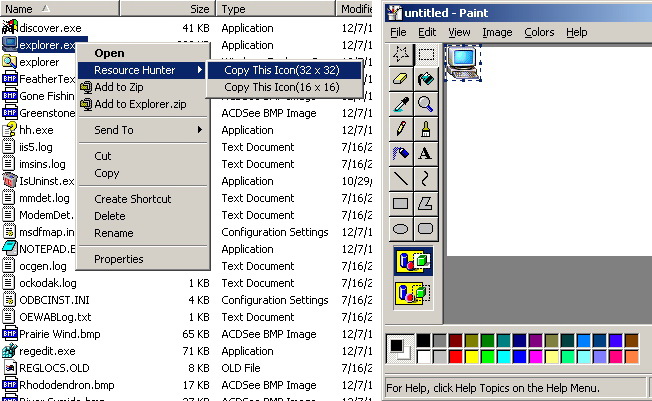
Task: Click the foreground/background color indicator box
Action: [400, 349]
